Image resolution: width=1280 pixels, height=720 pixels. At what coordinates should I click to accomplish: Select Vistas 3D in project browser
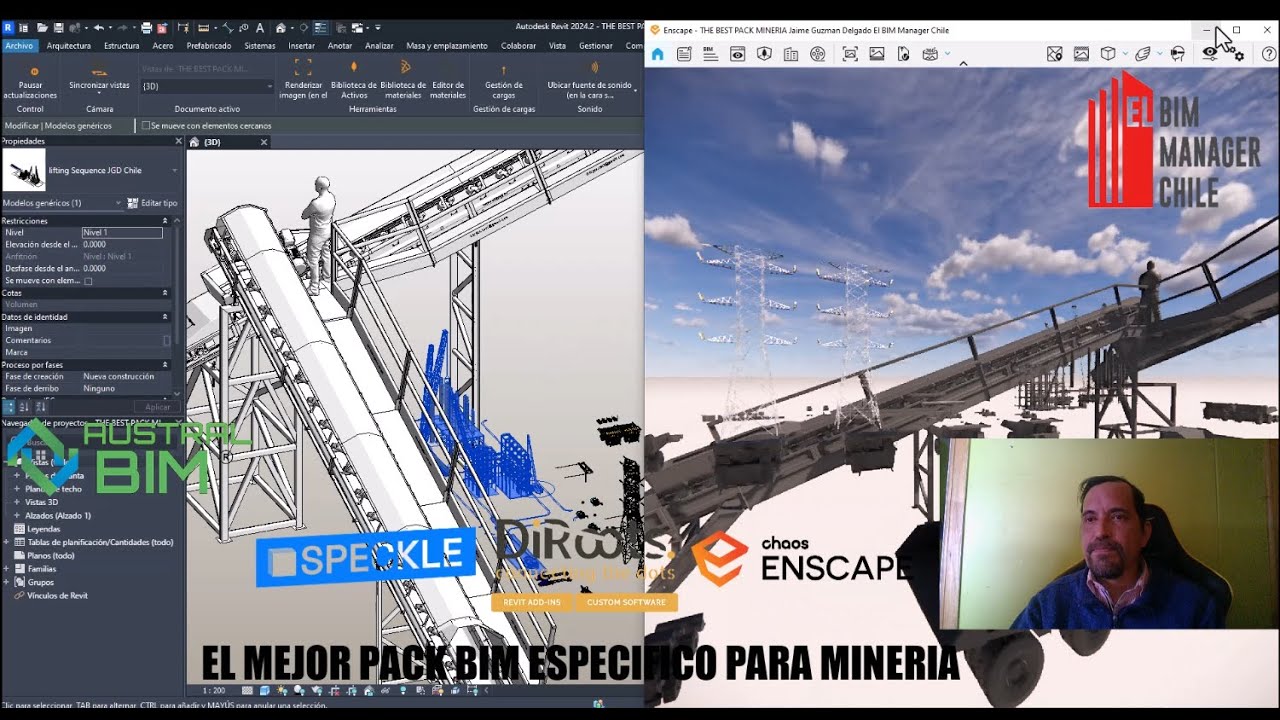pyautogui.click(x=41, y=502)
